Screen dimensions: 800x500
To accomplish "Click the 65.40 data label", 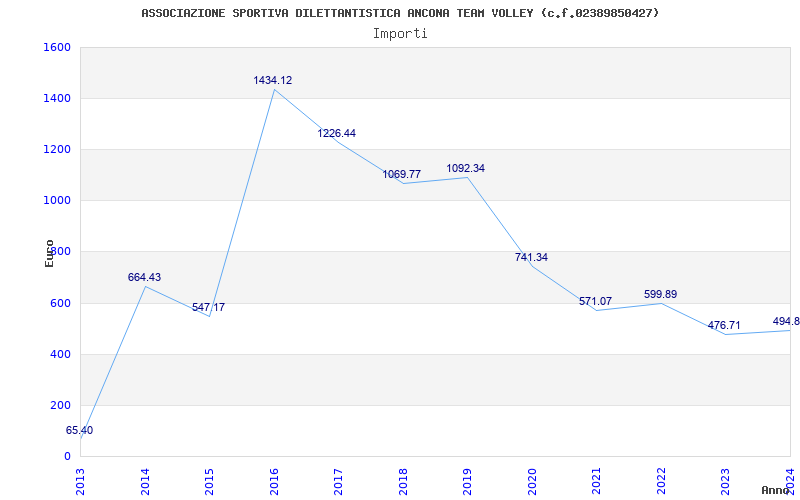I will [80, 431].
